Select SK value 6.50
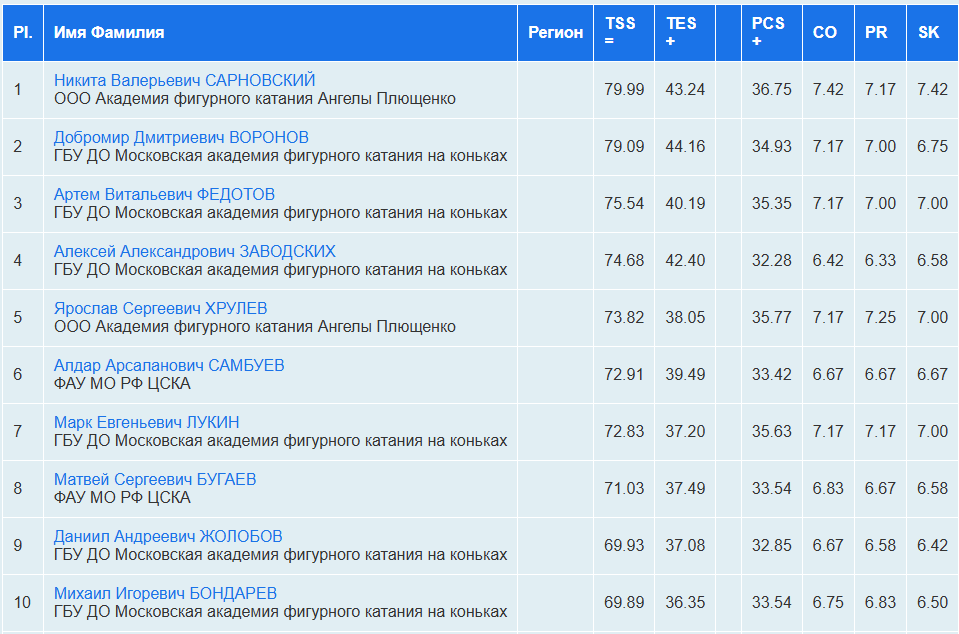 [932, 602]
